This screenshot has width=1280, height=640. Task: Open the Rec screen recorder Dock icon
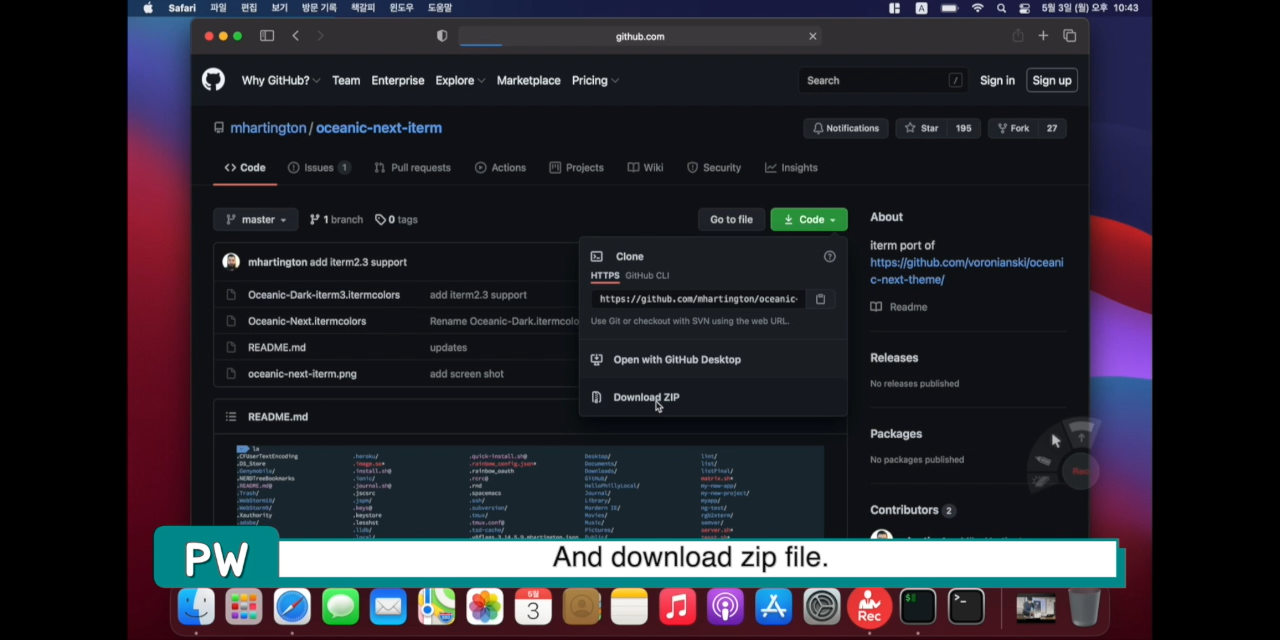(870, 606)
